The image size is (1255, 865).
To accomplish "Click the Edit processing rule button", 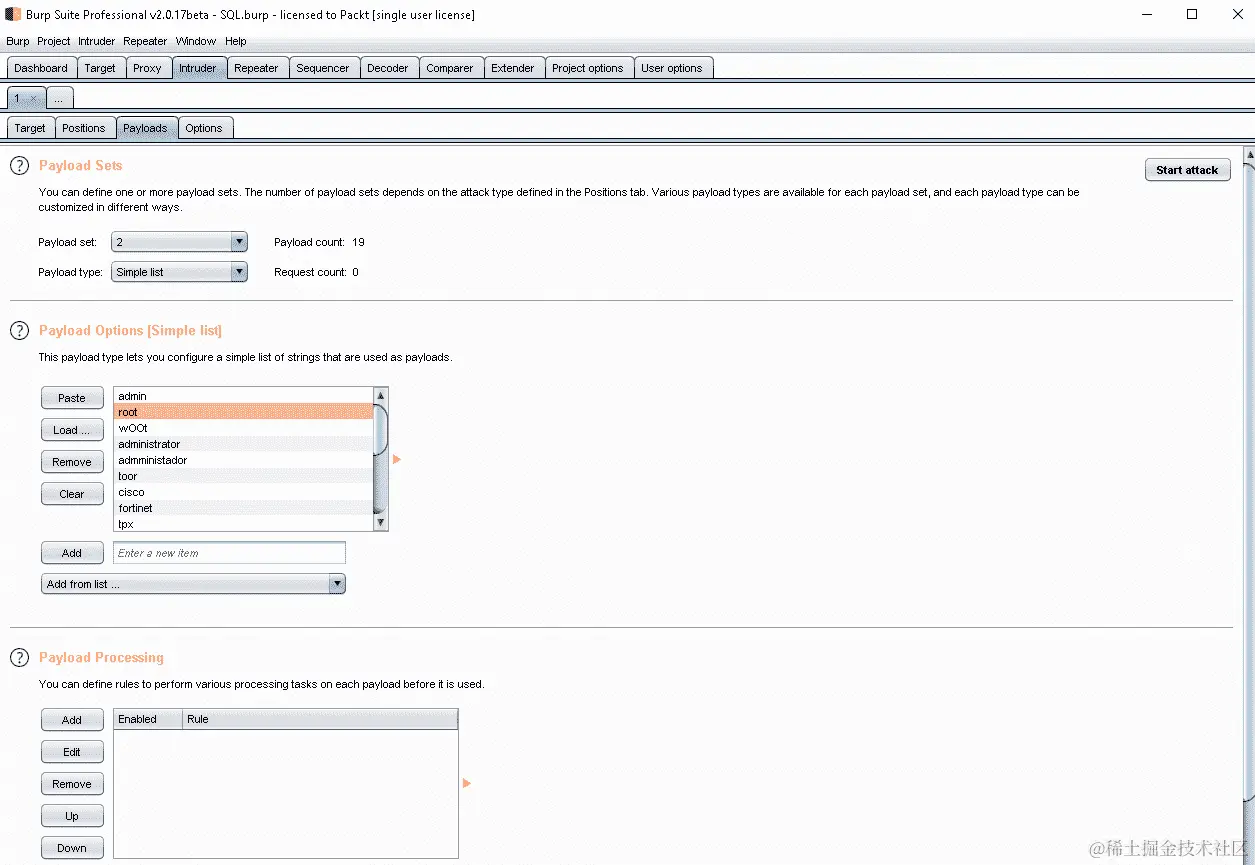I will click(72, 752).
